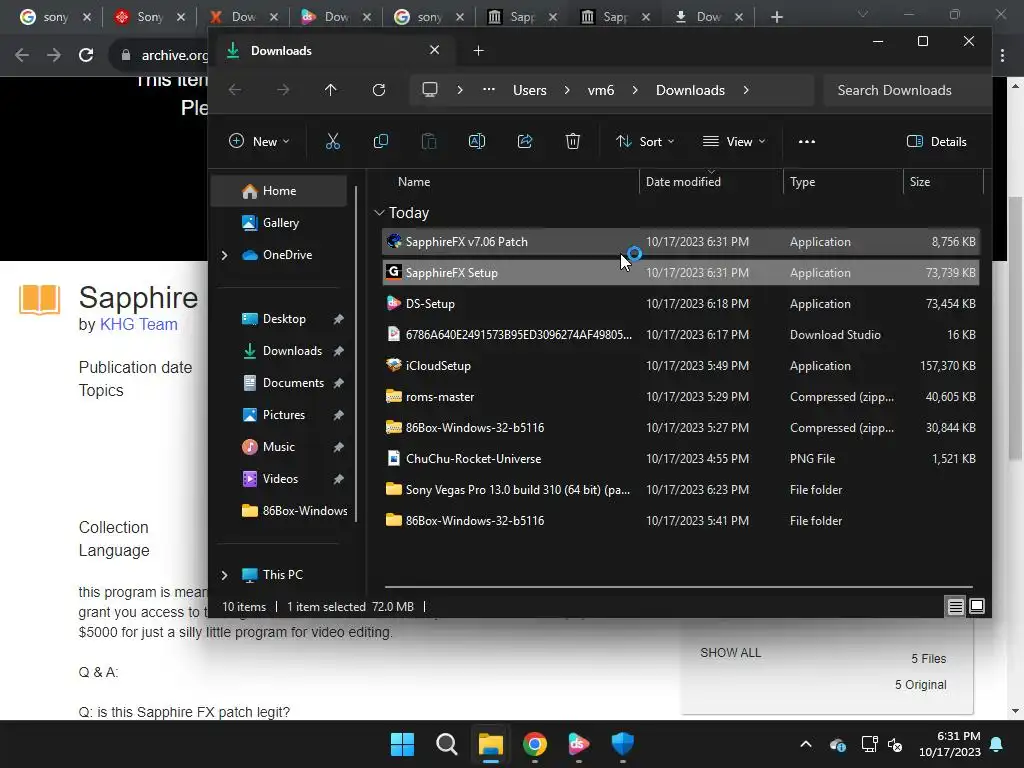
Task: Add a new Explorer tab with the plus button
Action: tap(478, 50)
